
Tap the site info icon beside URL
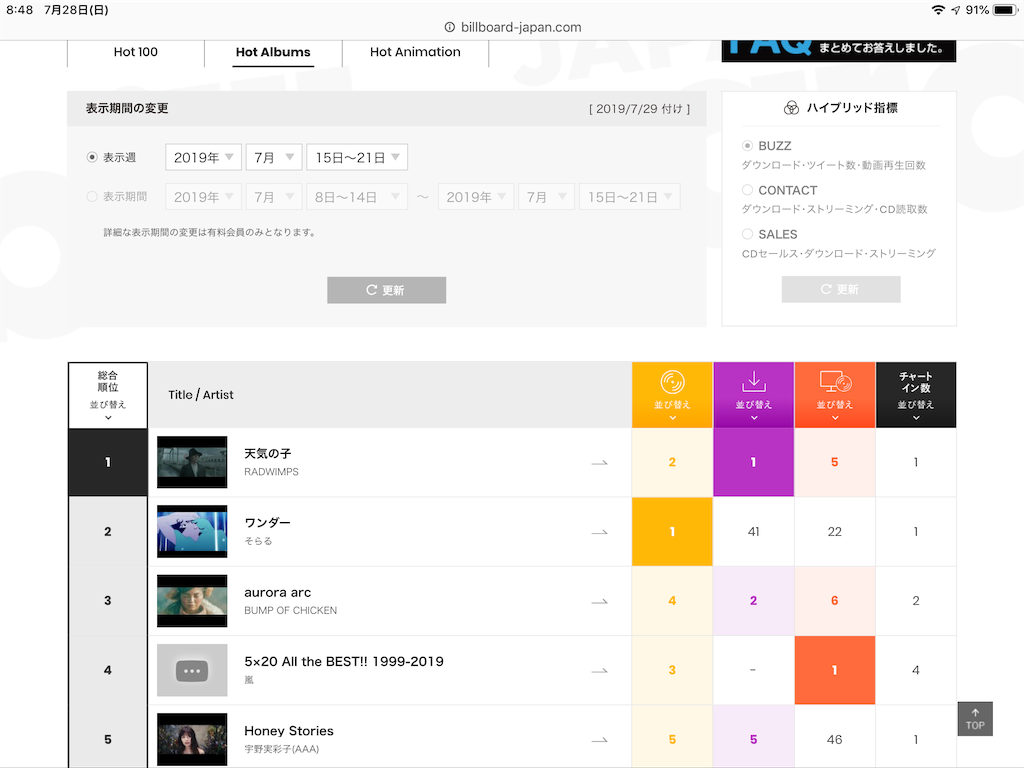click(x=449, y=27)
